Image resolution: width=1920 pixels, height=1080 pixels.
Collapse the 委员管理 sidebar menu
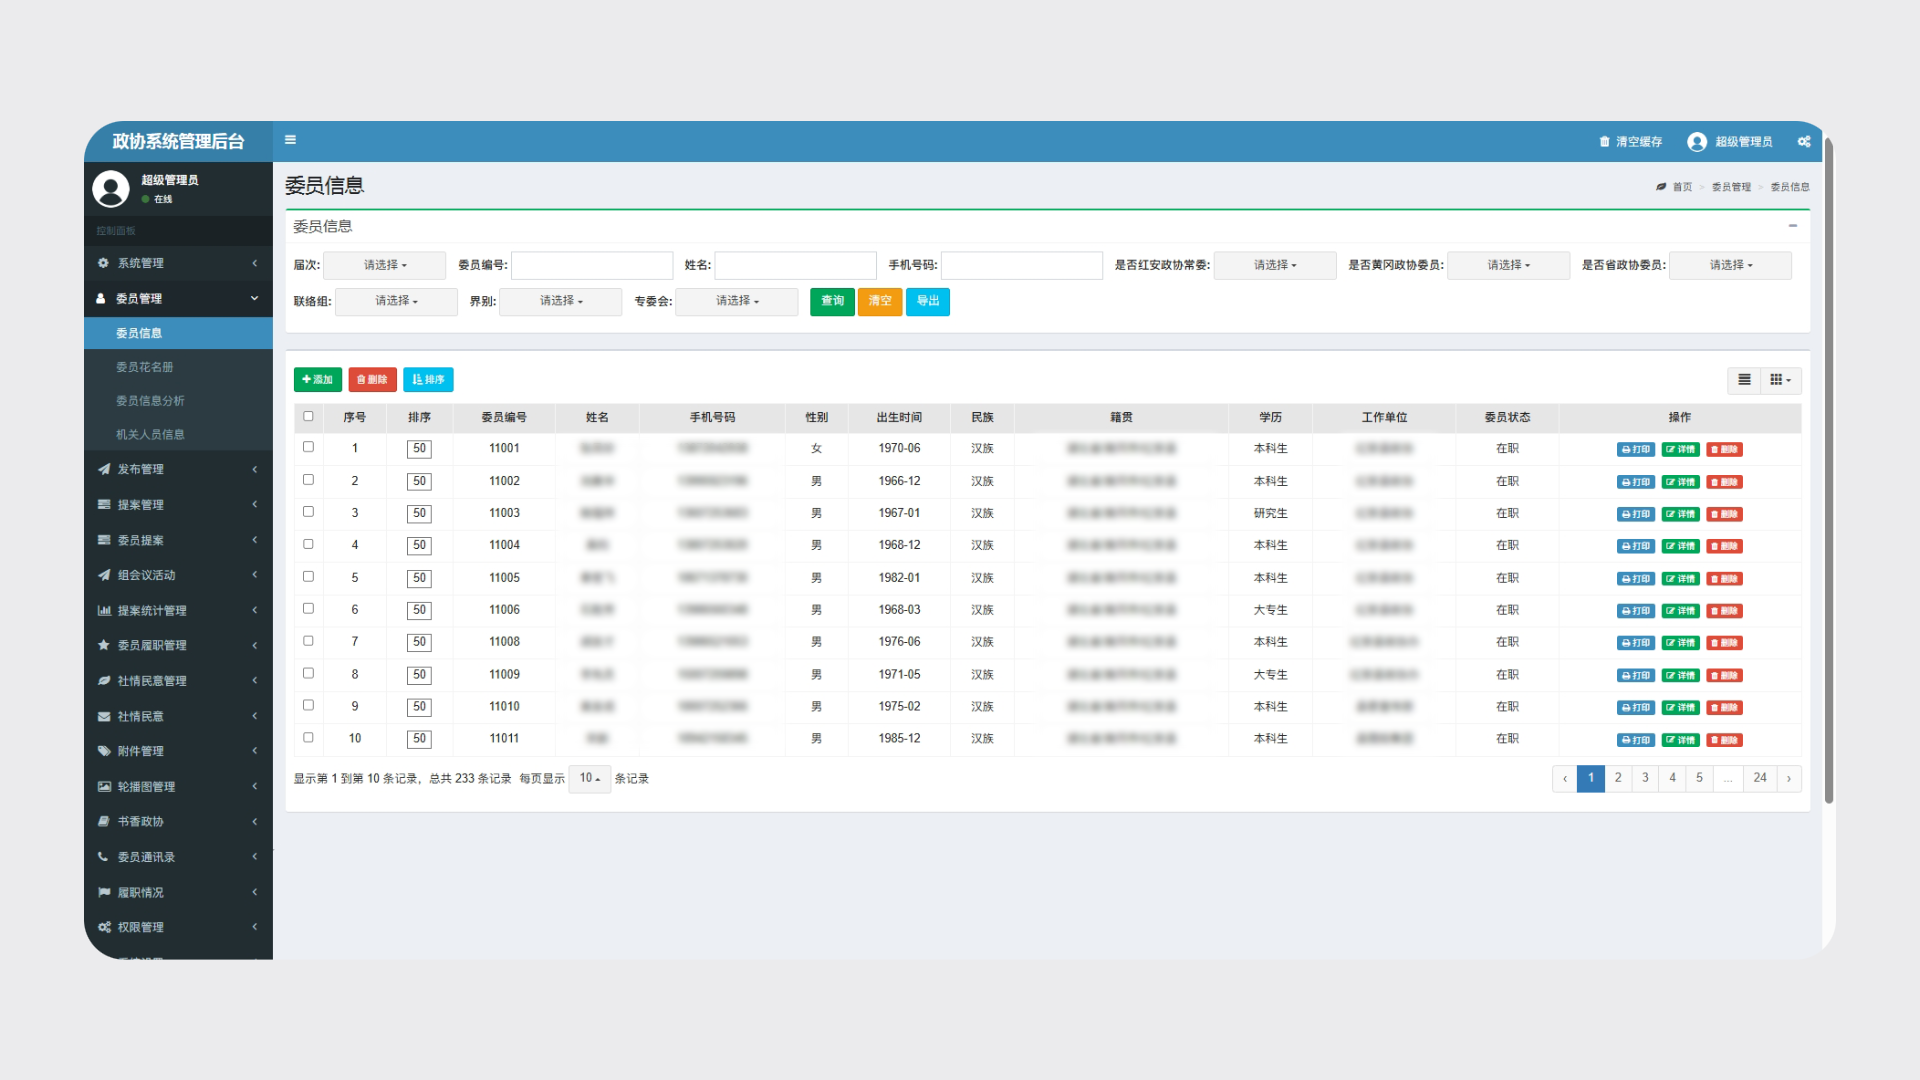[178, 298]
